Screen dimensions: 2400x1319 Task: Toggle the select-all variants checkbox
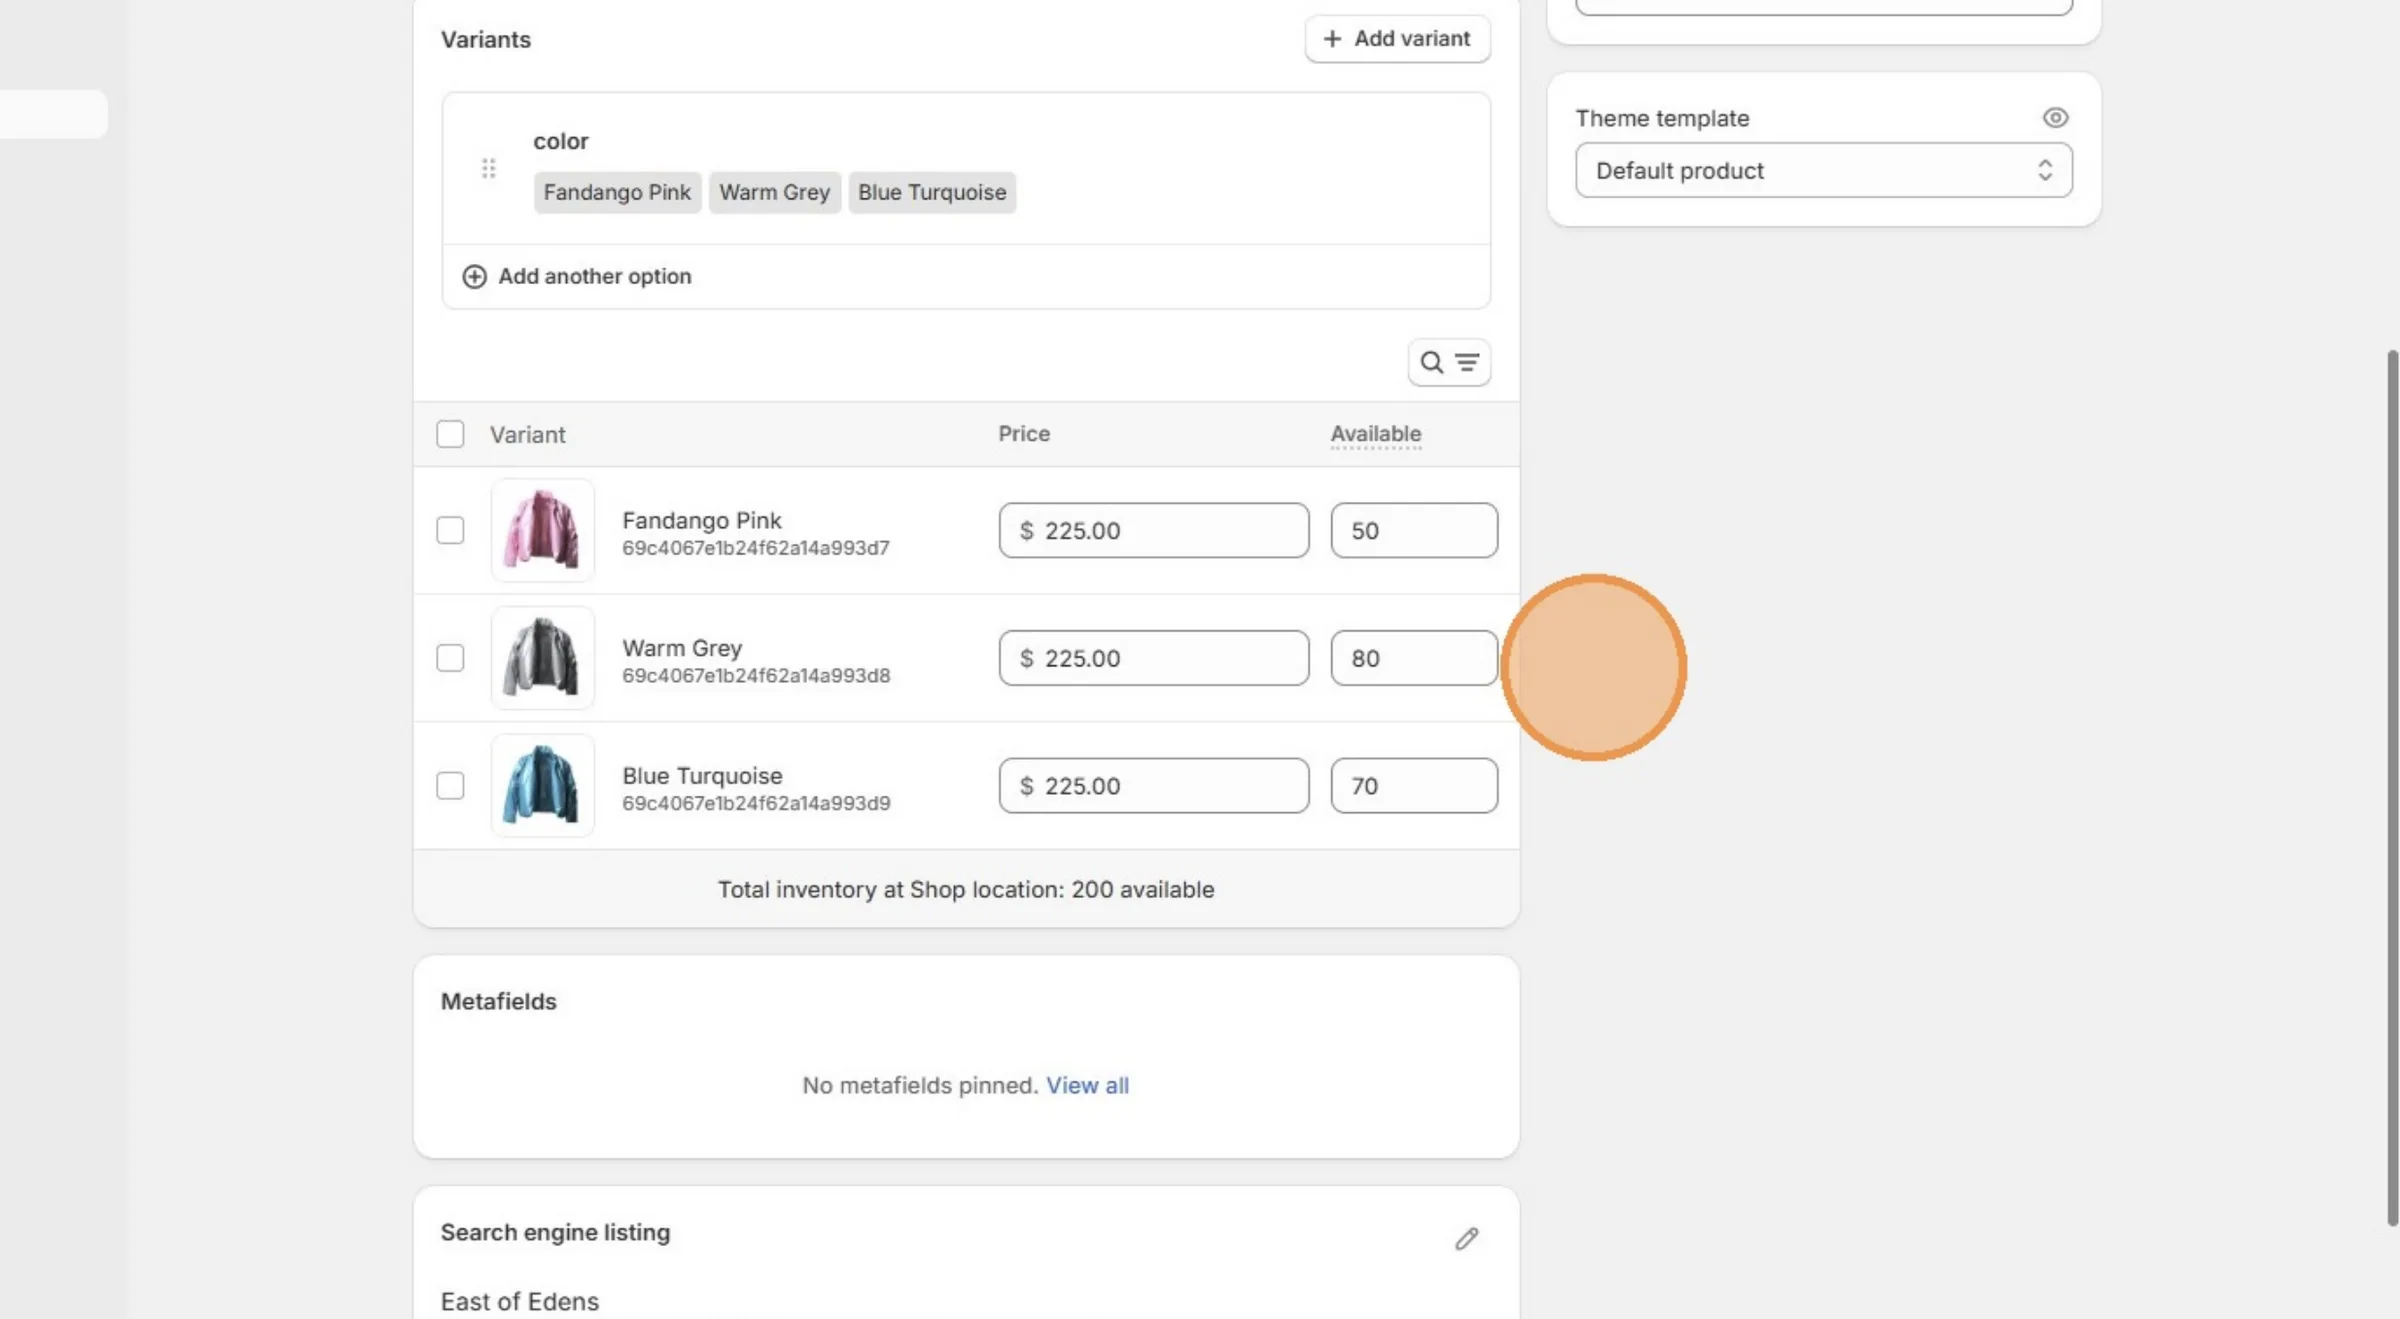click(450, 434)
